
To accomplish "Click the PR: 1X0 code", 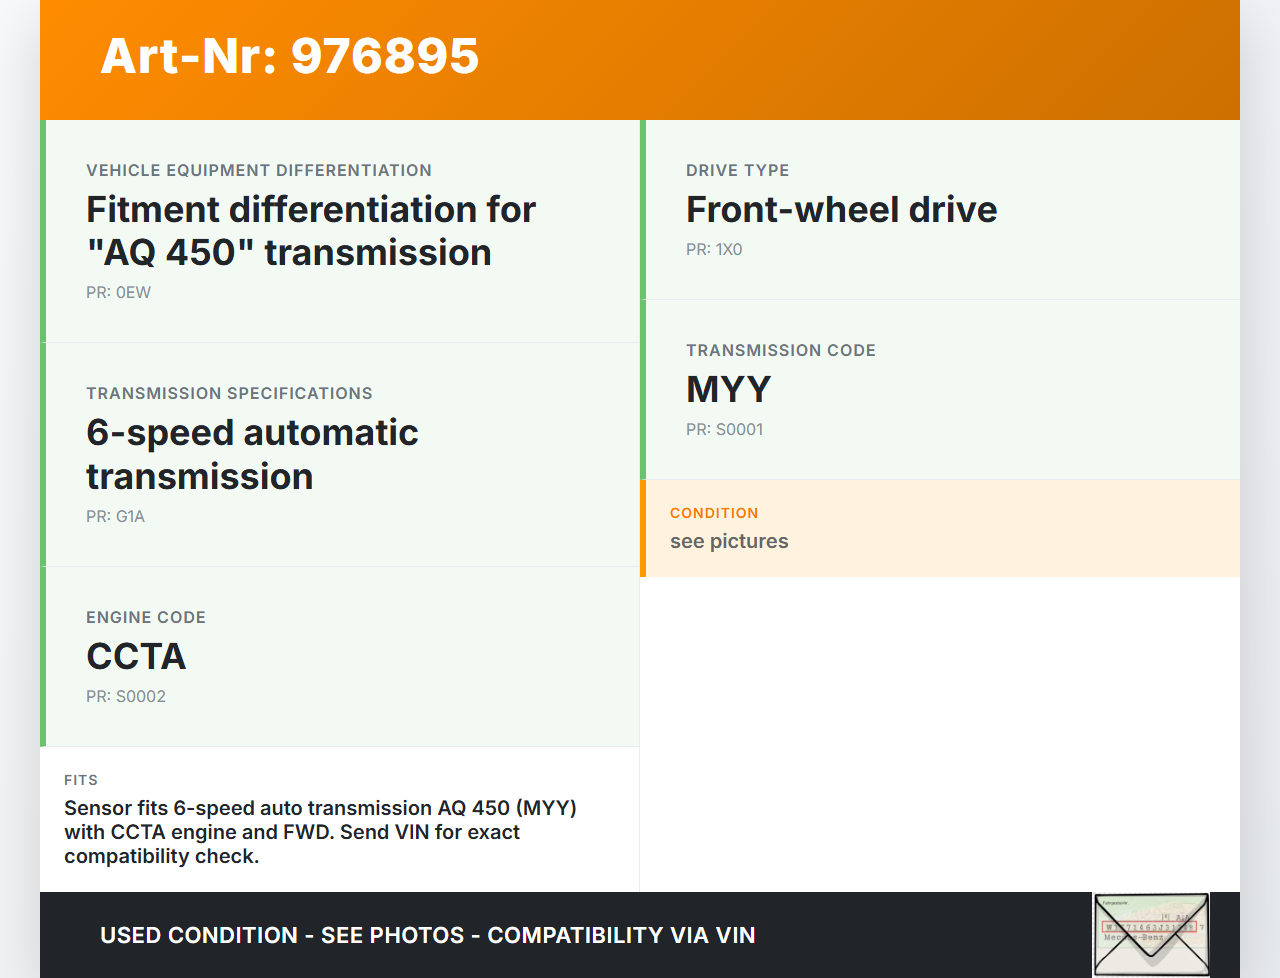I will coord(714,250).
